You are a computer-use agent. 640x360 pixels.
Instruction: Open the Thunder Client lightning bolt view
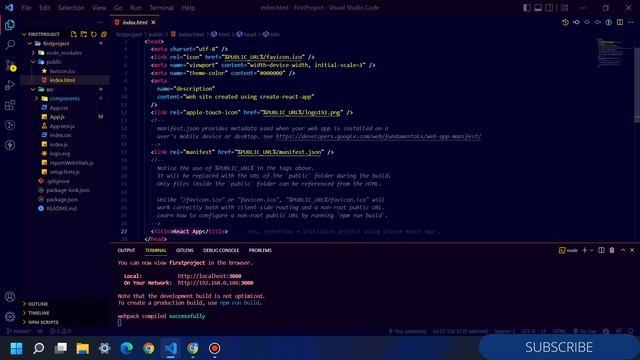(x=10, y=145)
